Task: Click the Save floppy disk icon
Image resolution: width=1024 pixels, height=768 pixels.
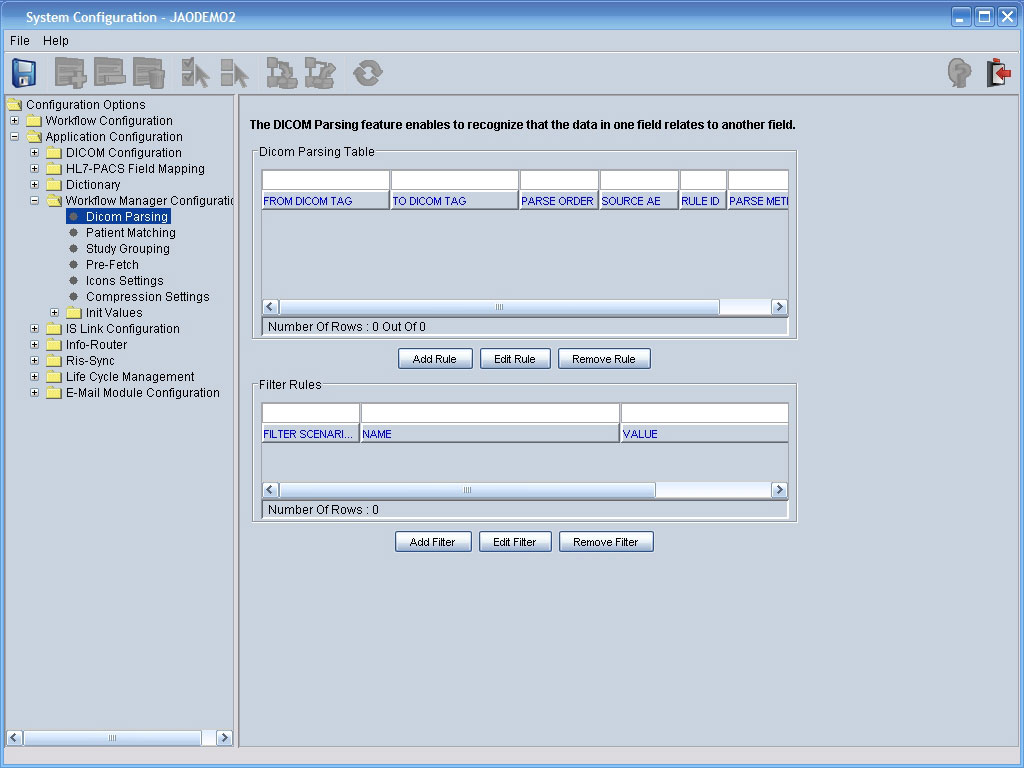Action: (x=24, y=72)
